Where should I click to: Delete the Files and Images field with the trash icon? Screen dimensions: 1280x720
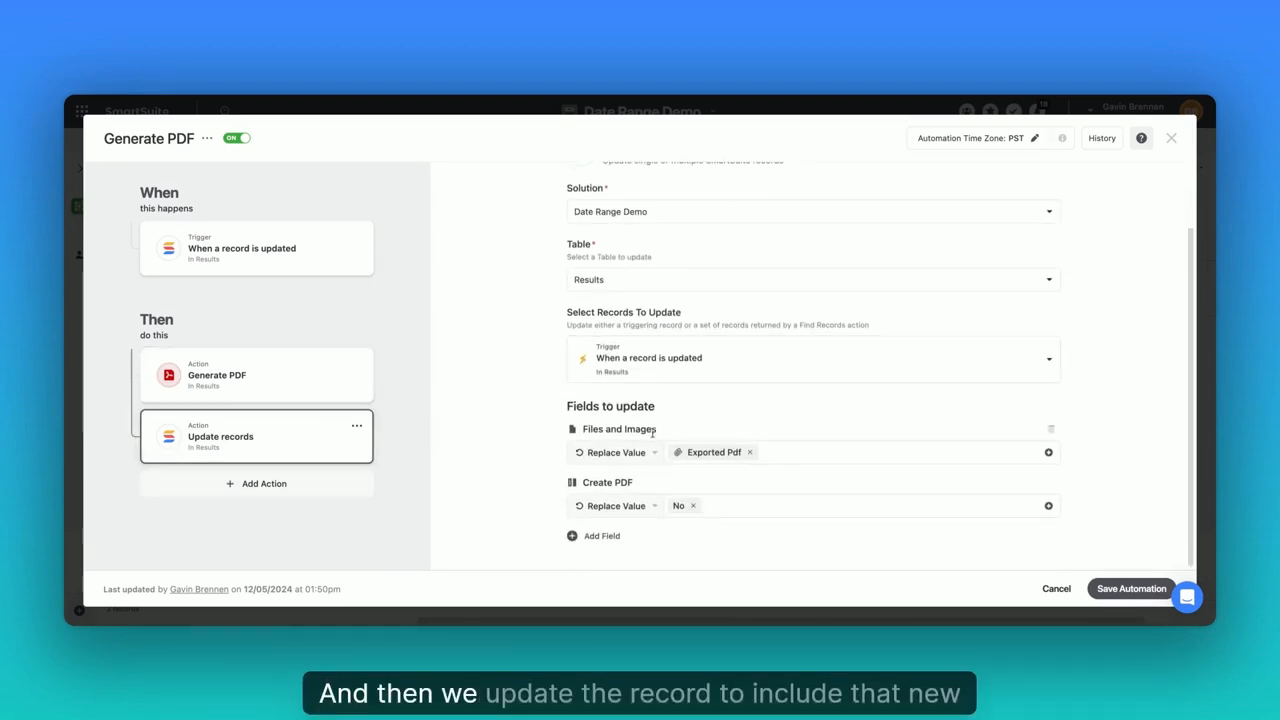pyautogui.click(x=1051, y=429)
